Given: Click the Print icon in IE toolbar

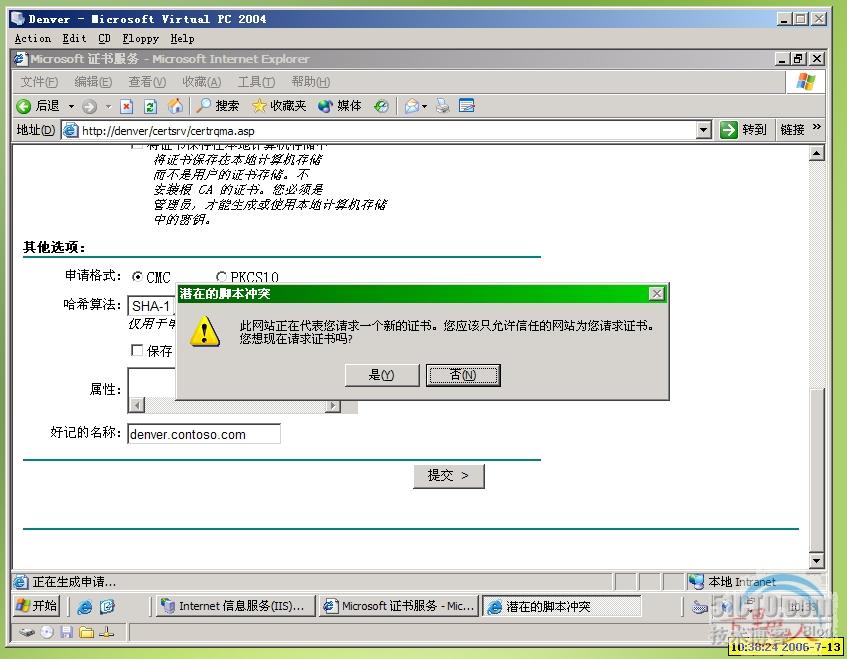Looking at the screenshot, I should [x=442, y=106].
